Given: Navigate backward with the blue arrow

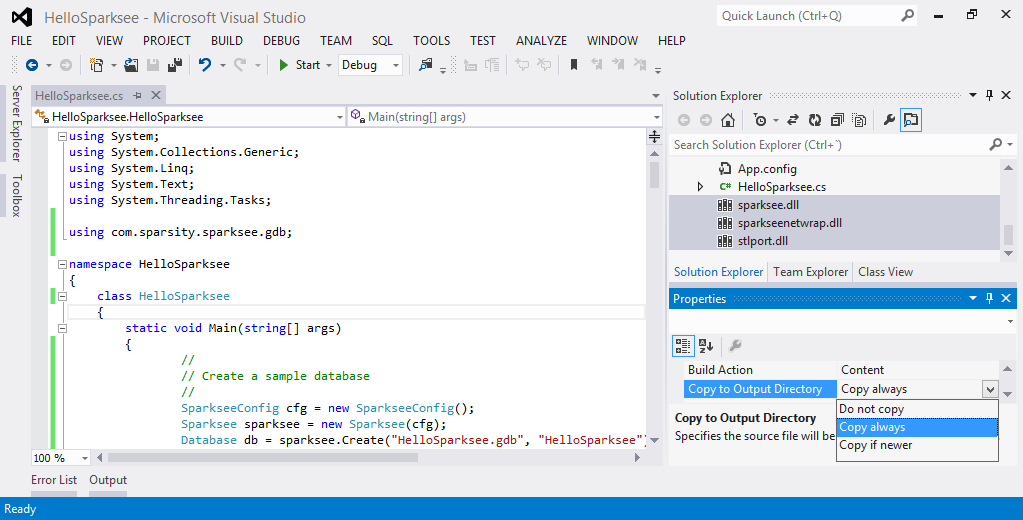Looking at the screenshot, I should pos(31,65).
